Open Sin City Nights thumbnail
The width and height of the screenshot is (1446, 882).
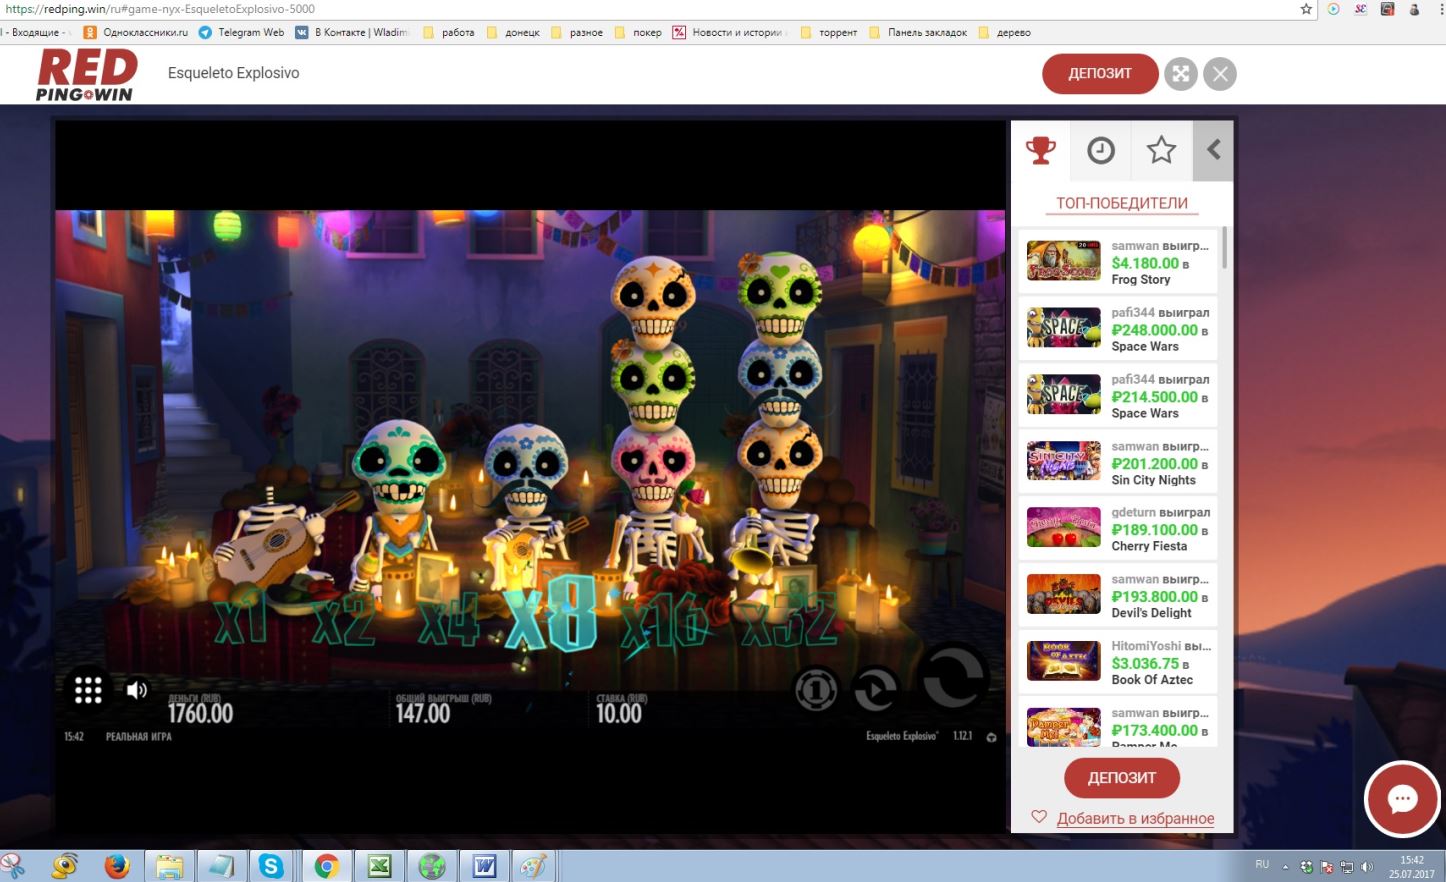[1063, 461]
